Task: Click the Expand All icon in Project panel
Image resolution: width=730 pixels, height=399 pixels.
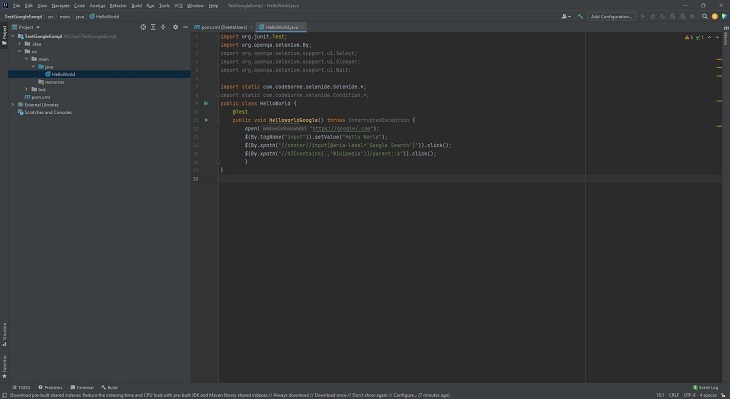Action: (x=153, y=27)
